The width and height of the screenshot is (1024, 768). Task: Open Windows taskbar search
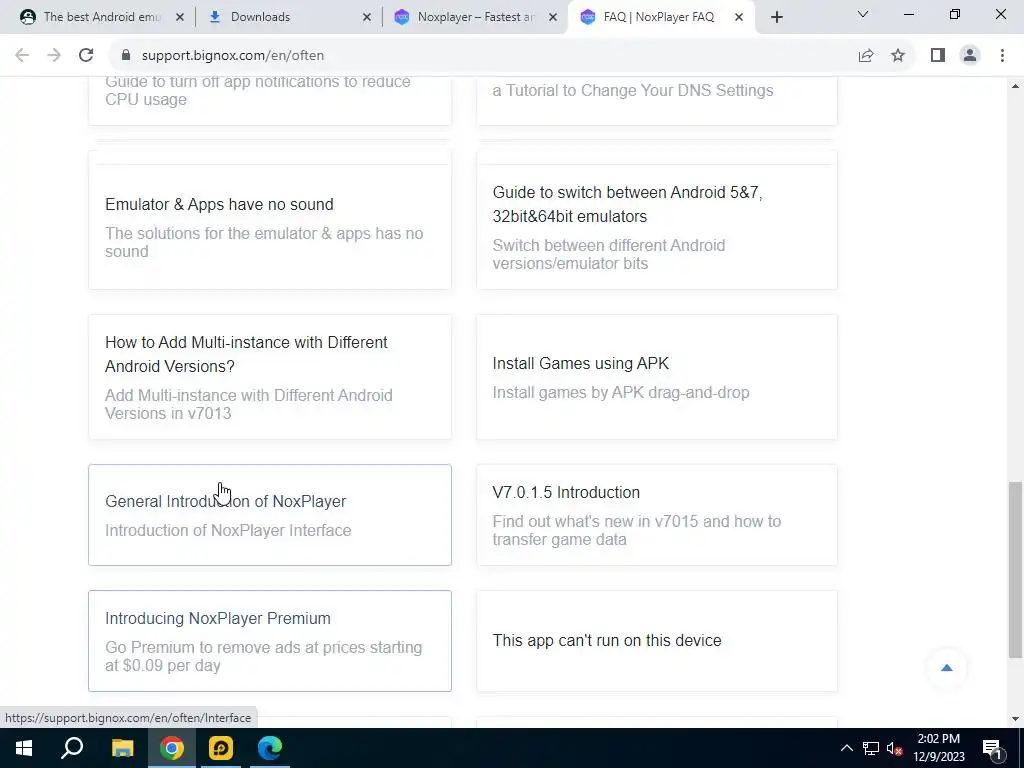tap(72, 748)
